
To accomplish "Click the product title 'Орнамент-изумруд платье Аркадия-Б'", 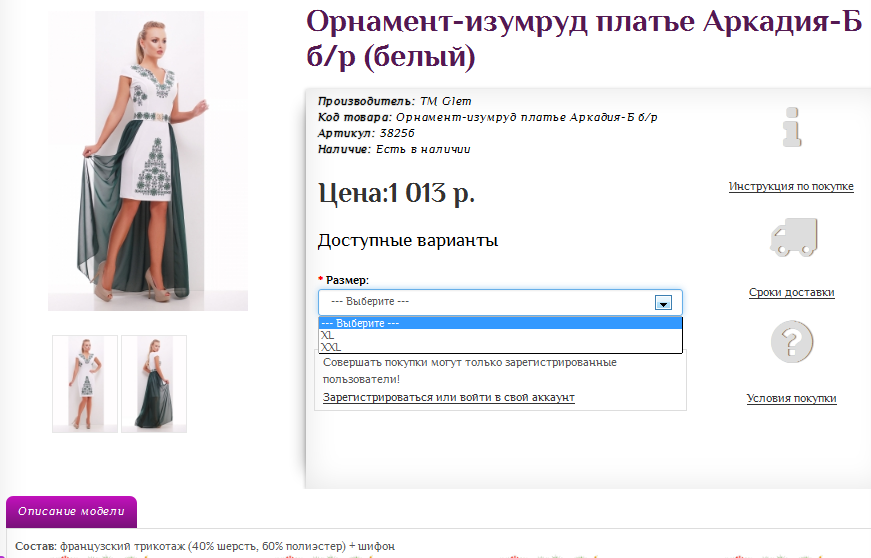I will [x=584, y=39].
